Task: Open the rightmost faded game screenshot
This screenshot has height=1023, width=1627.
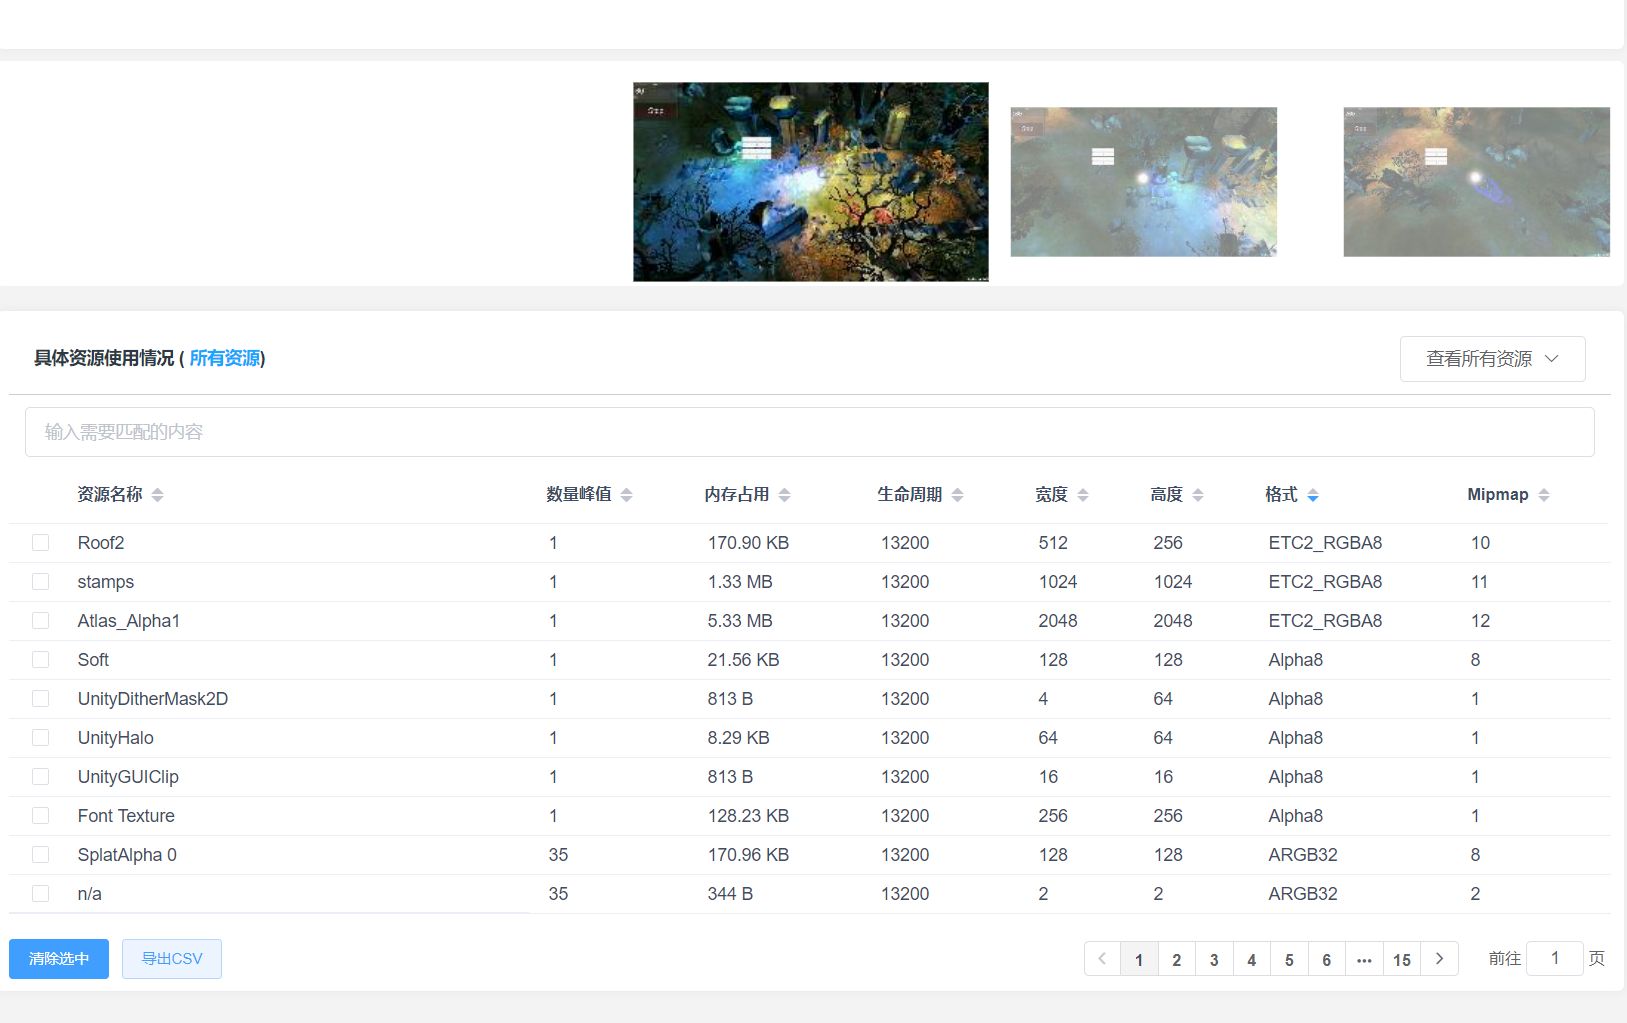Action: (1477, 182)
